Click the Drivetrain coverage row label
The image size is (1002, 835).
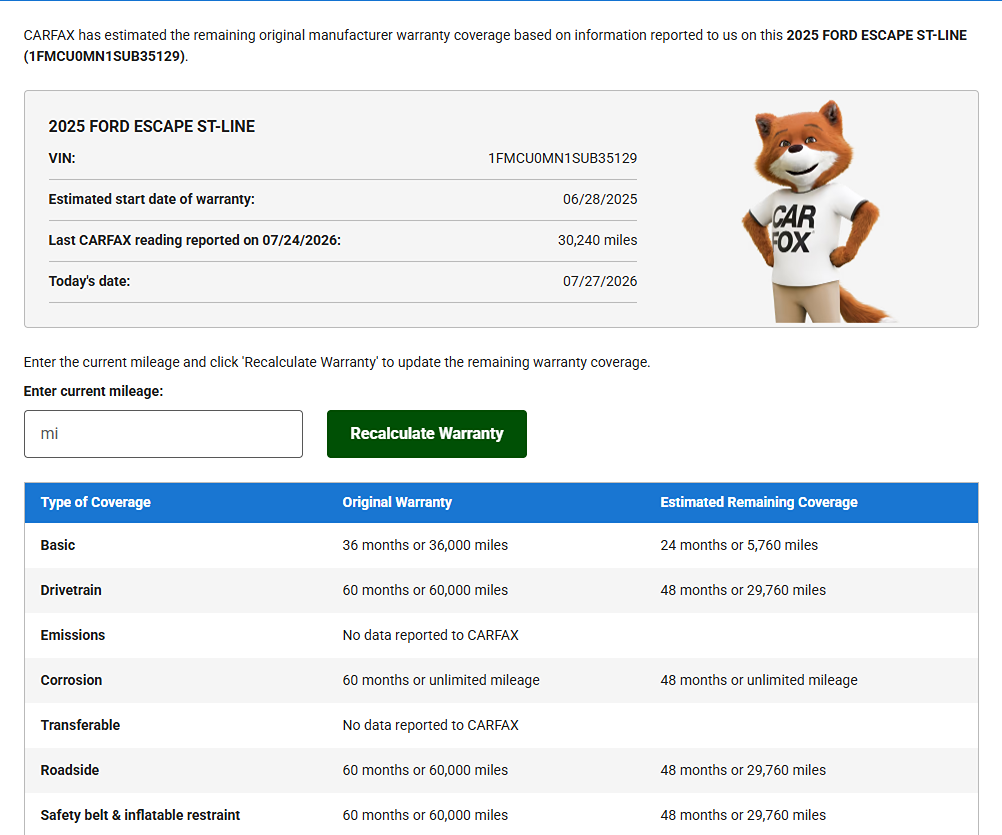tap(71, 590)
